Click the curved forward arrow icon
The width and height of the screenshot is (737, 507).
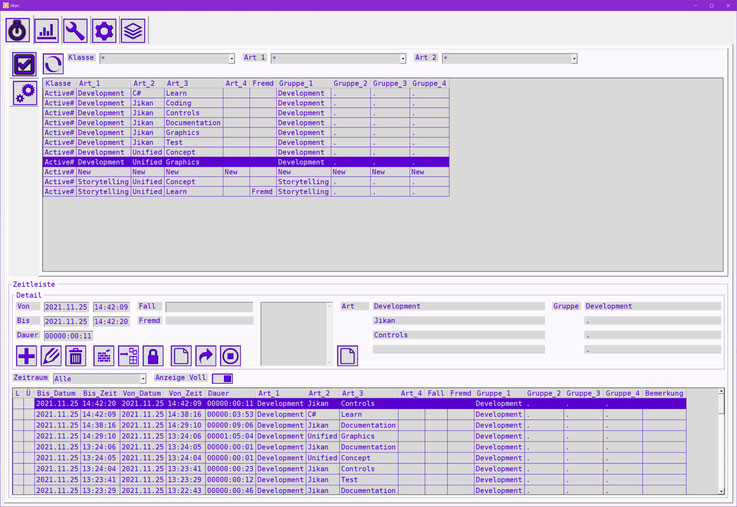coord(205,356)
